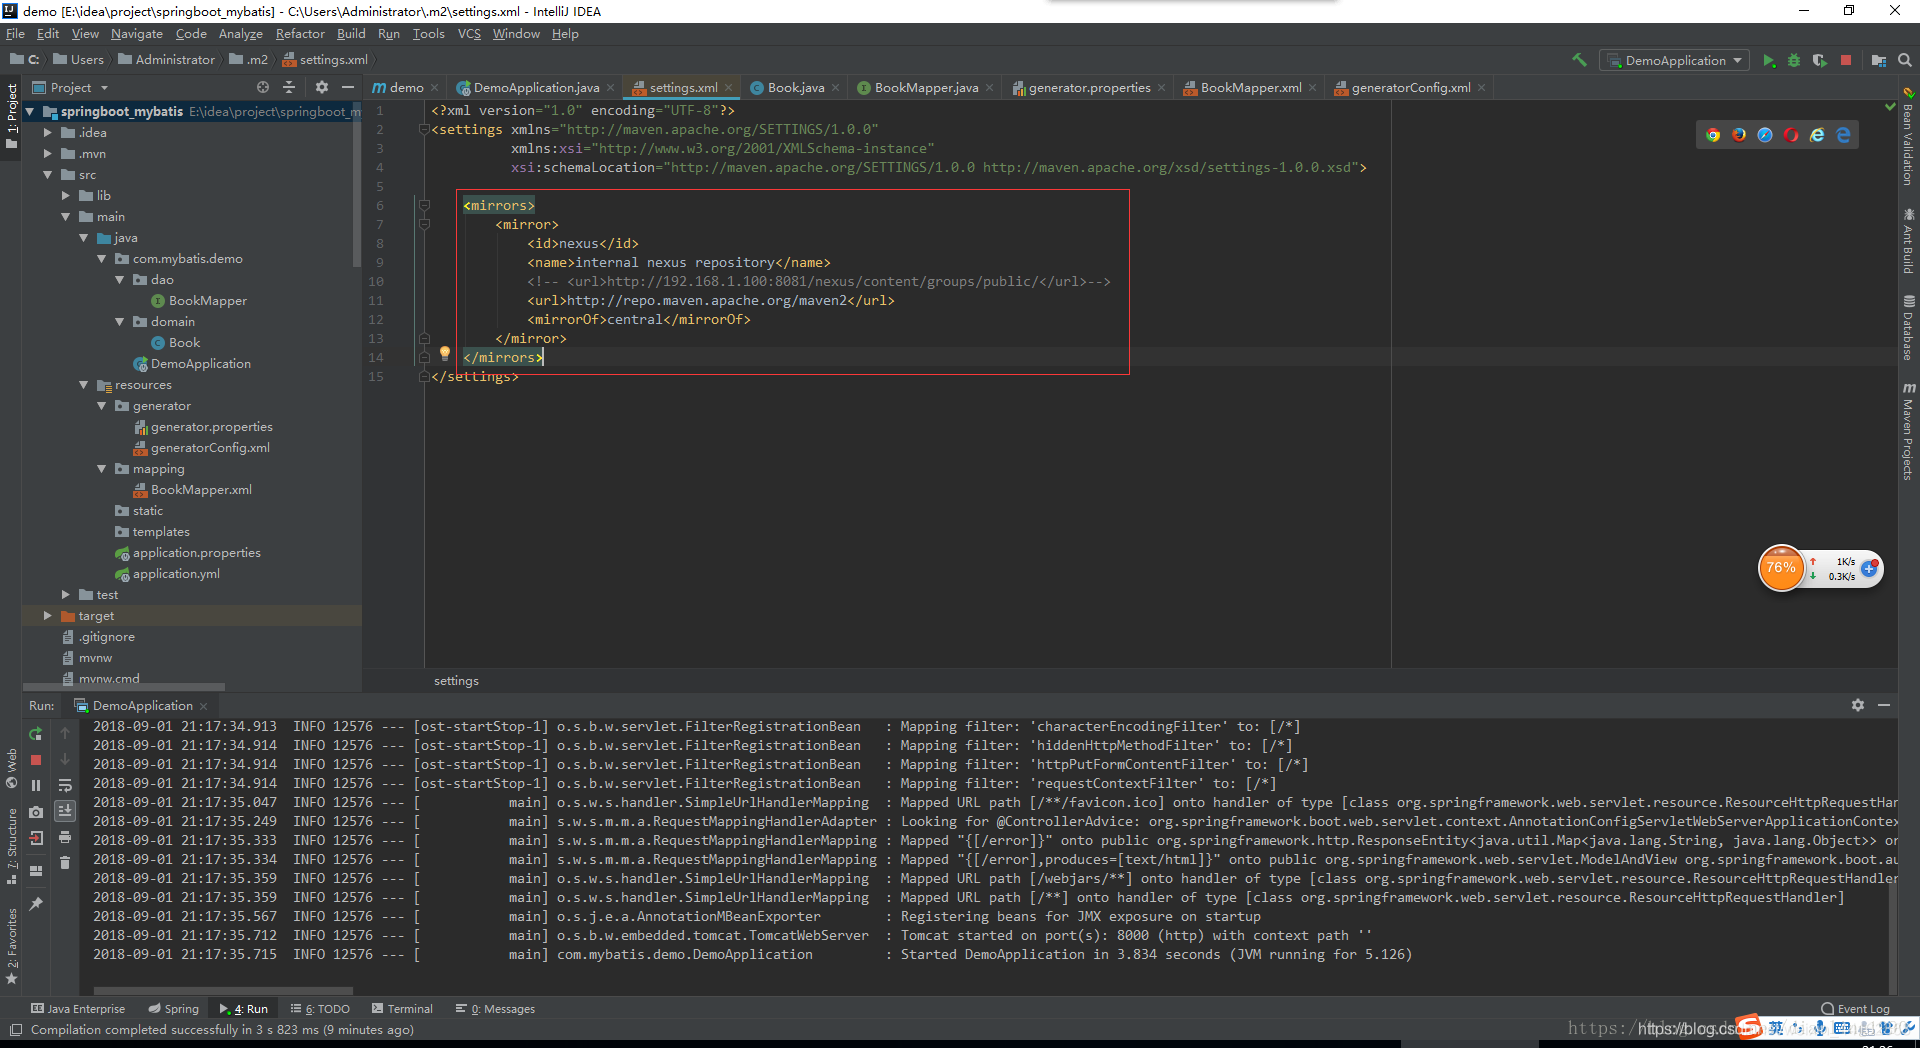Open BookMapper.xml in project tree
1920x1048 pixels.
[x=201, y=490]
